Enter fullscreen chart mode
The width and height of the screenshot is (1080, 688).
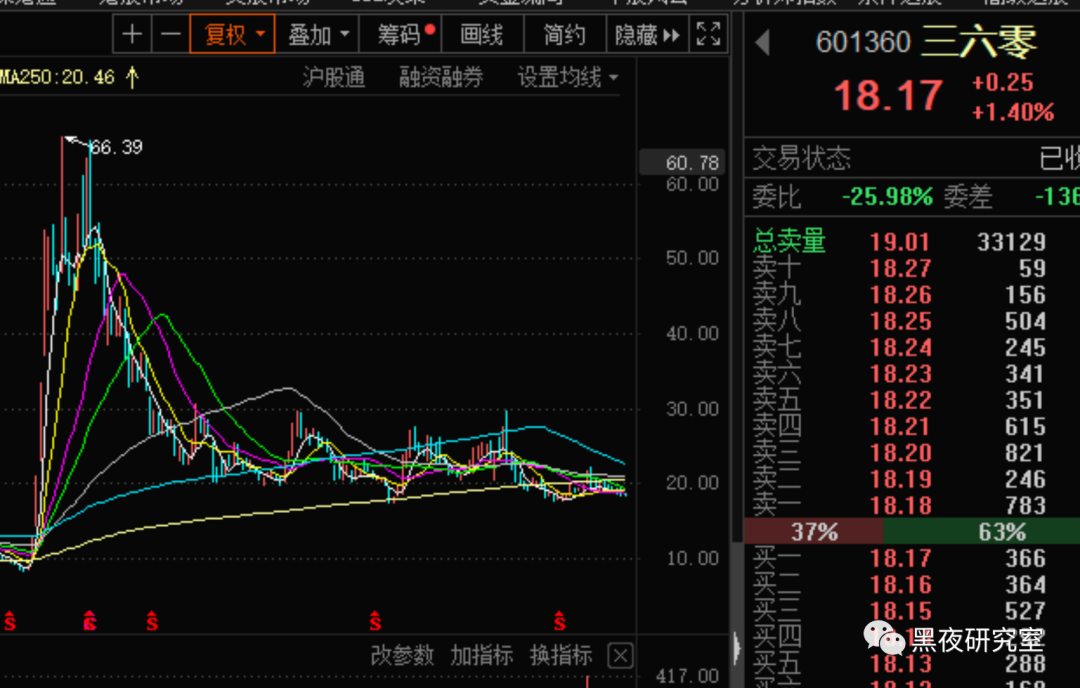pyautogui.click(x=708, y=34)
